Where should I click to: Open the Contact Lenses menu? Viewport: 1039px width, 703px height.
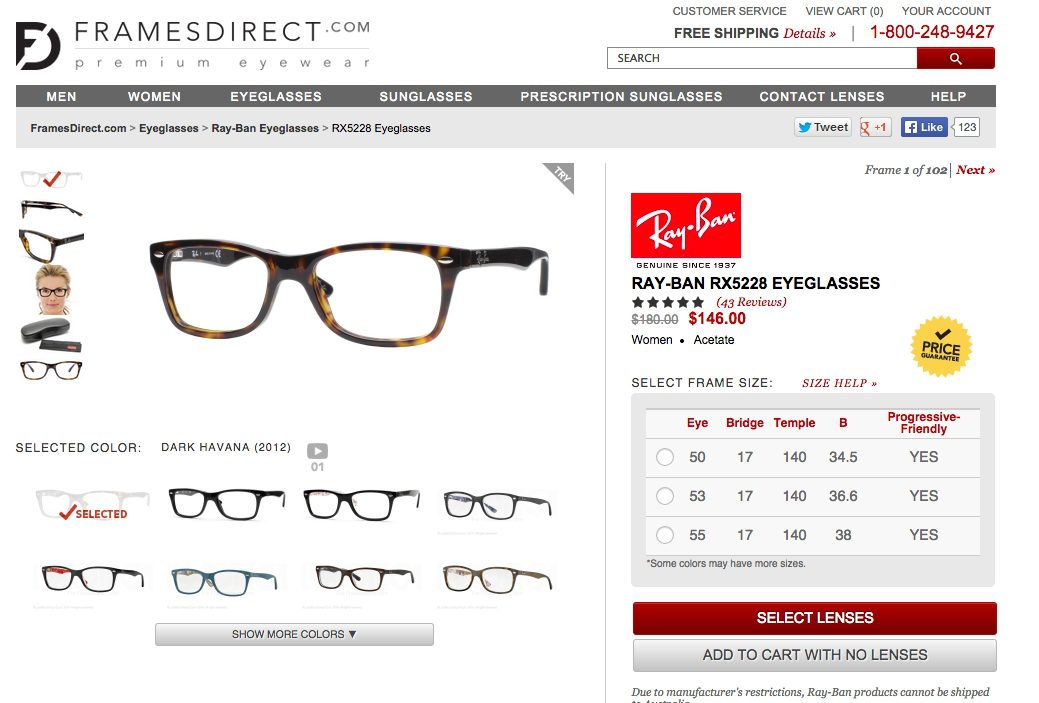822,97
